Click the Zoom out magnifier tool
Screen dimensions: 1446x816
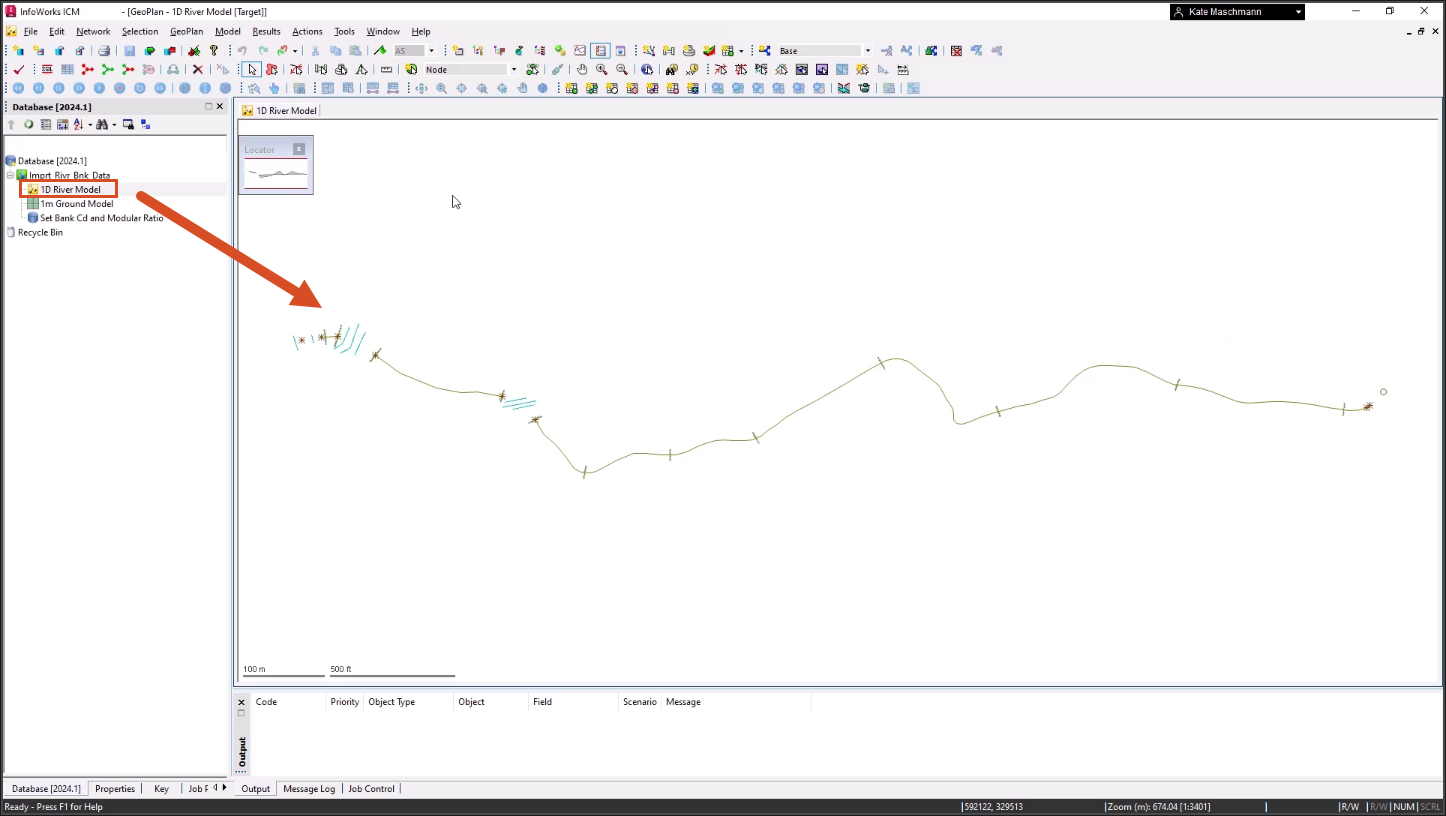pos(622,70)
